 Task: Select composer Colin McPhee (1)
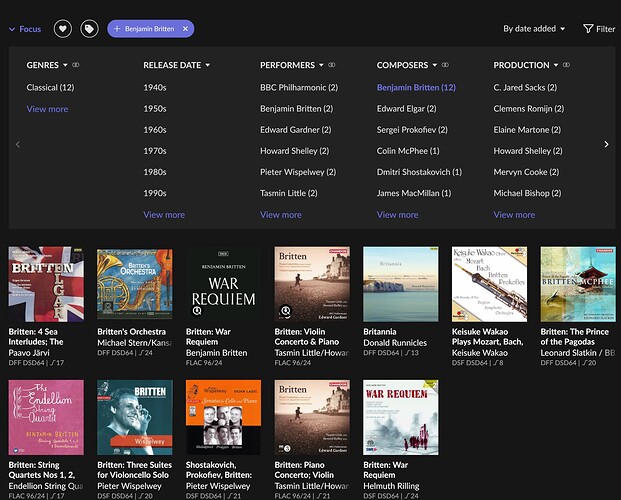(x=408, y=151)
